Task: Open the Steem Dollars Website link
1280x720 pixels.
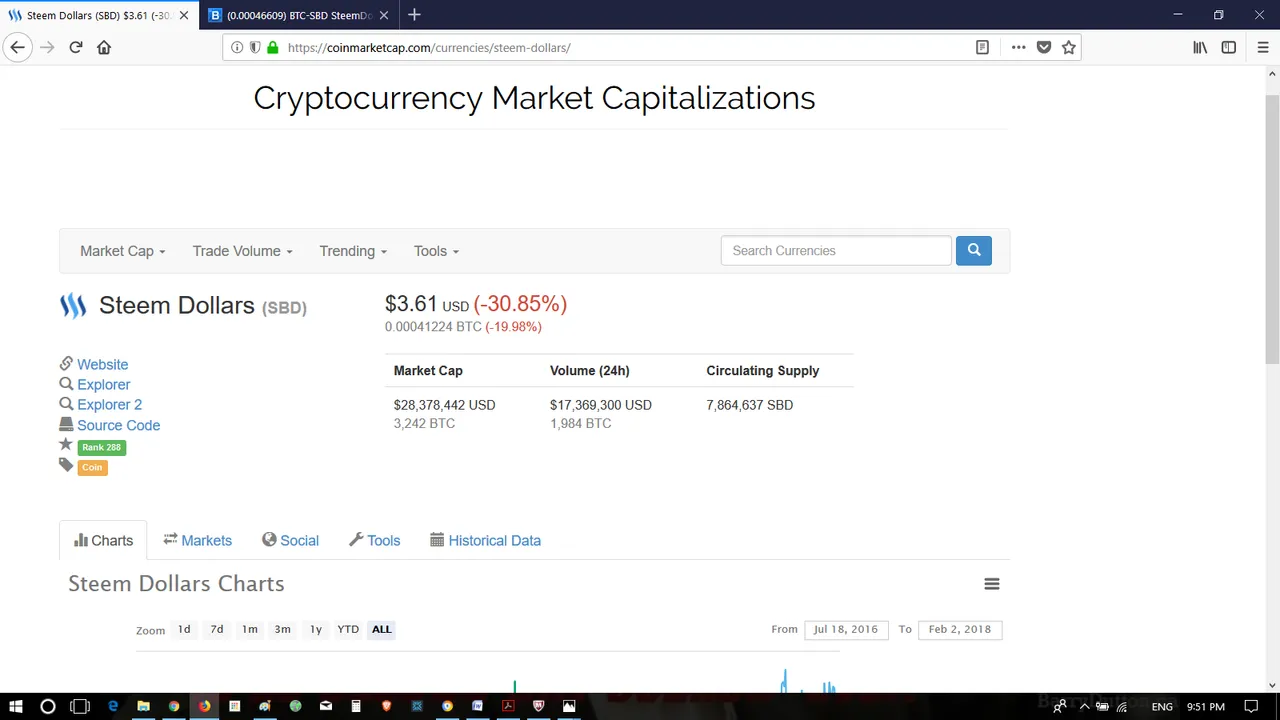Action: [103, 364]
